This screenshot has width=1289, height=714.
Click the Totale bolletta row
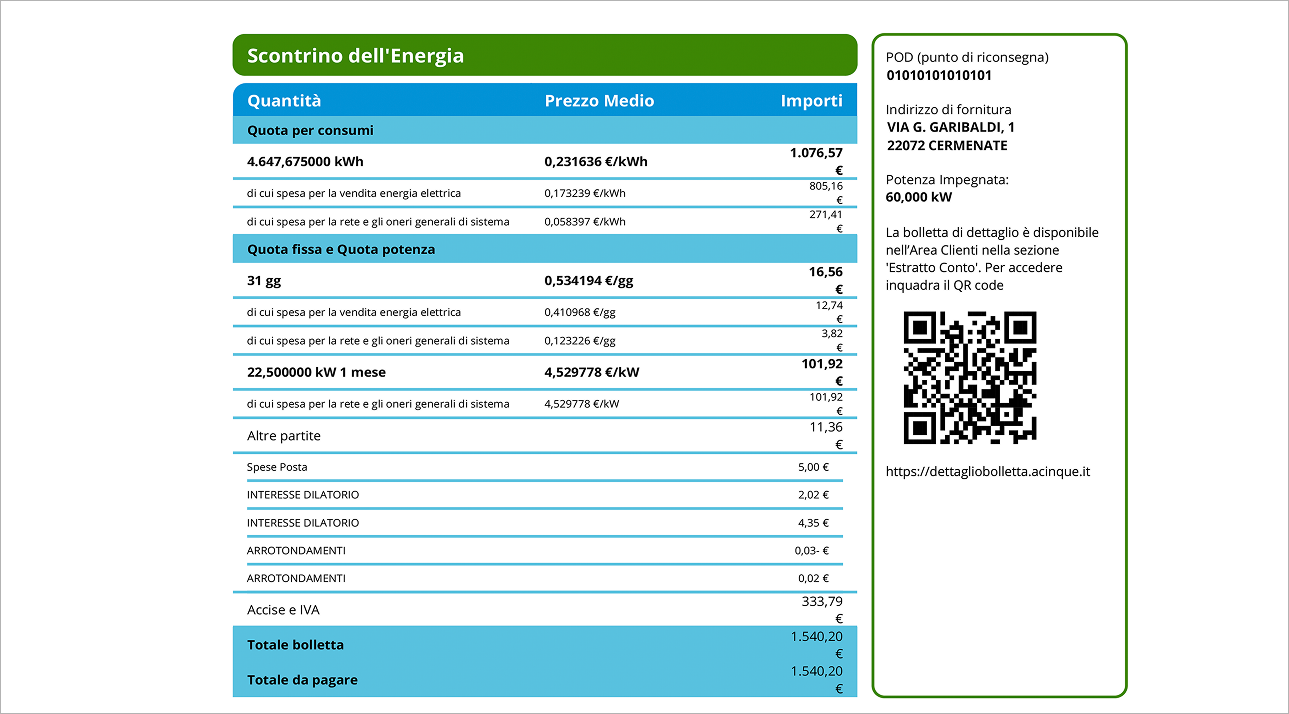[x=545, y=644]
